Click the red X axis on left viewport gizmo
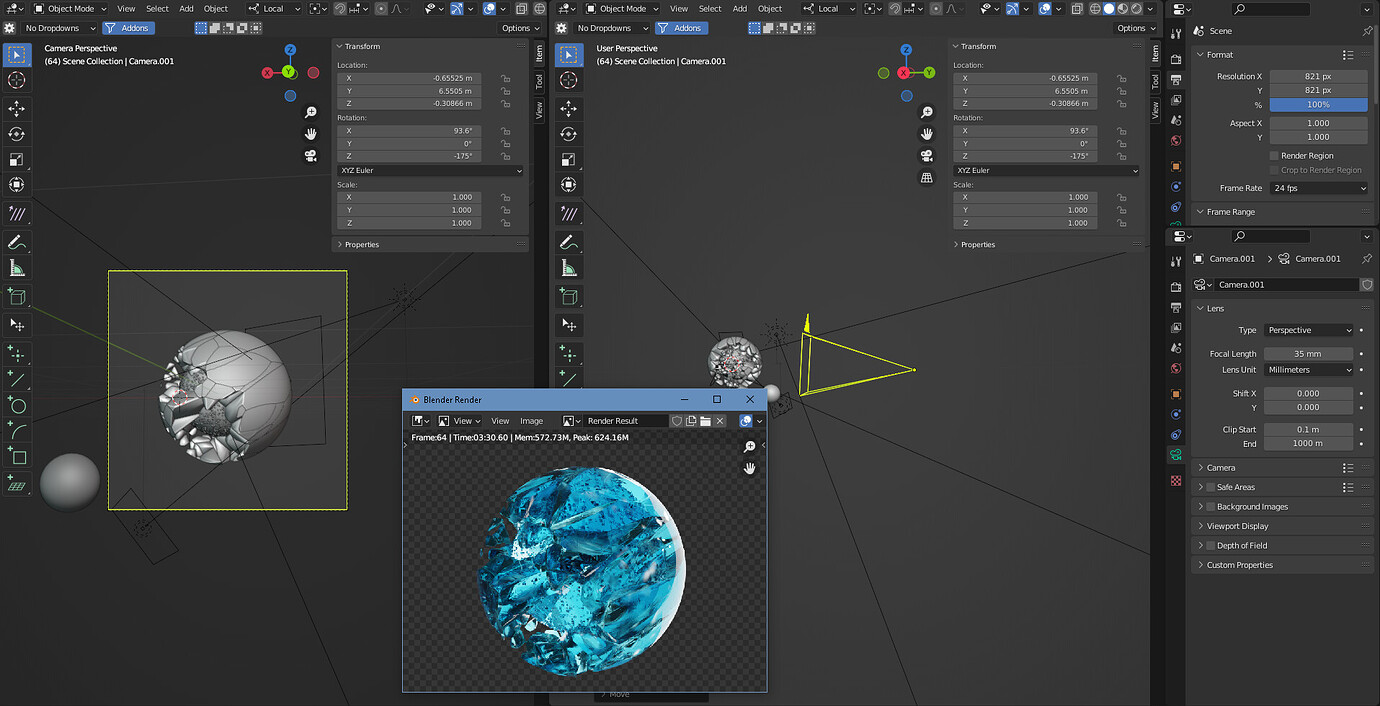1380x706 pixels. (x=267, y=73)
